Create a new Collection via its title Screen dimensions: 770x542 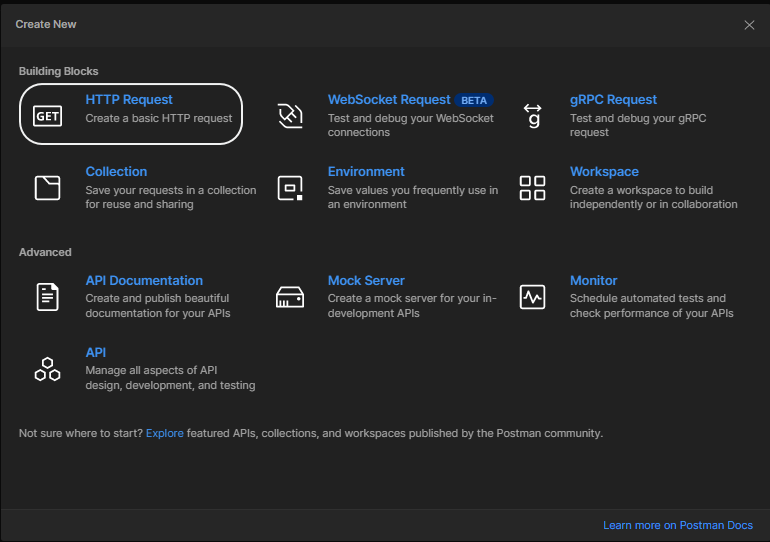coord(116,171)
